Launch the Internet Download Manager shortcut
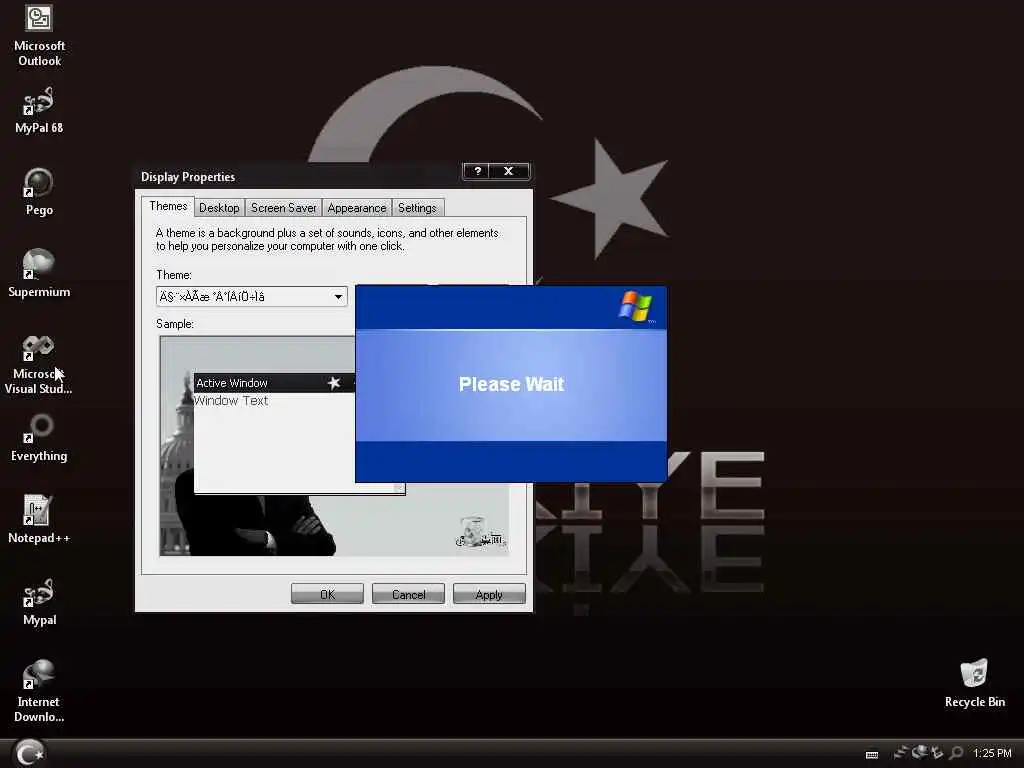This screenshot has height=768, width=1024. [x=39, y=692]
